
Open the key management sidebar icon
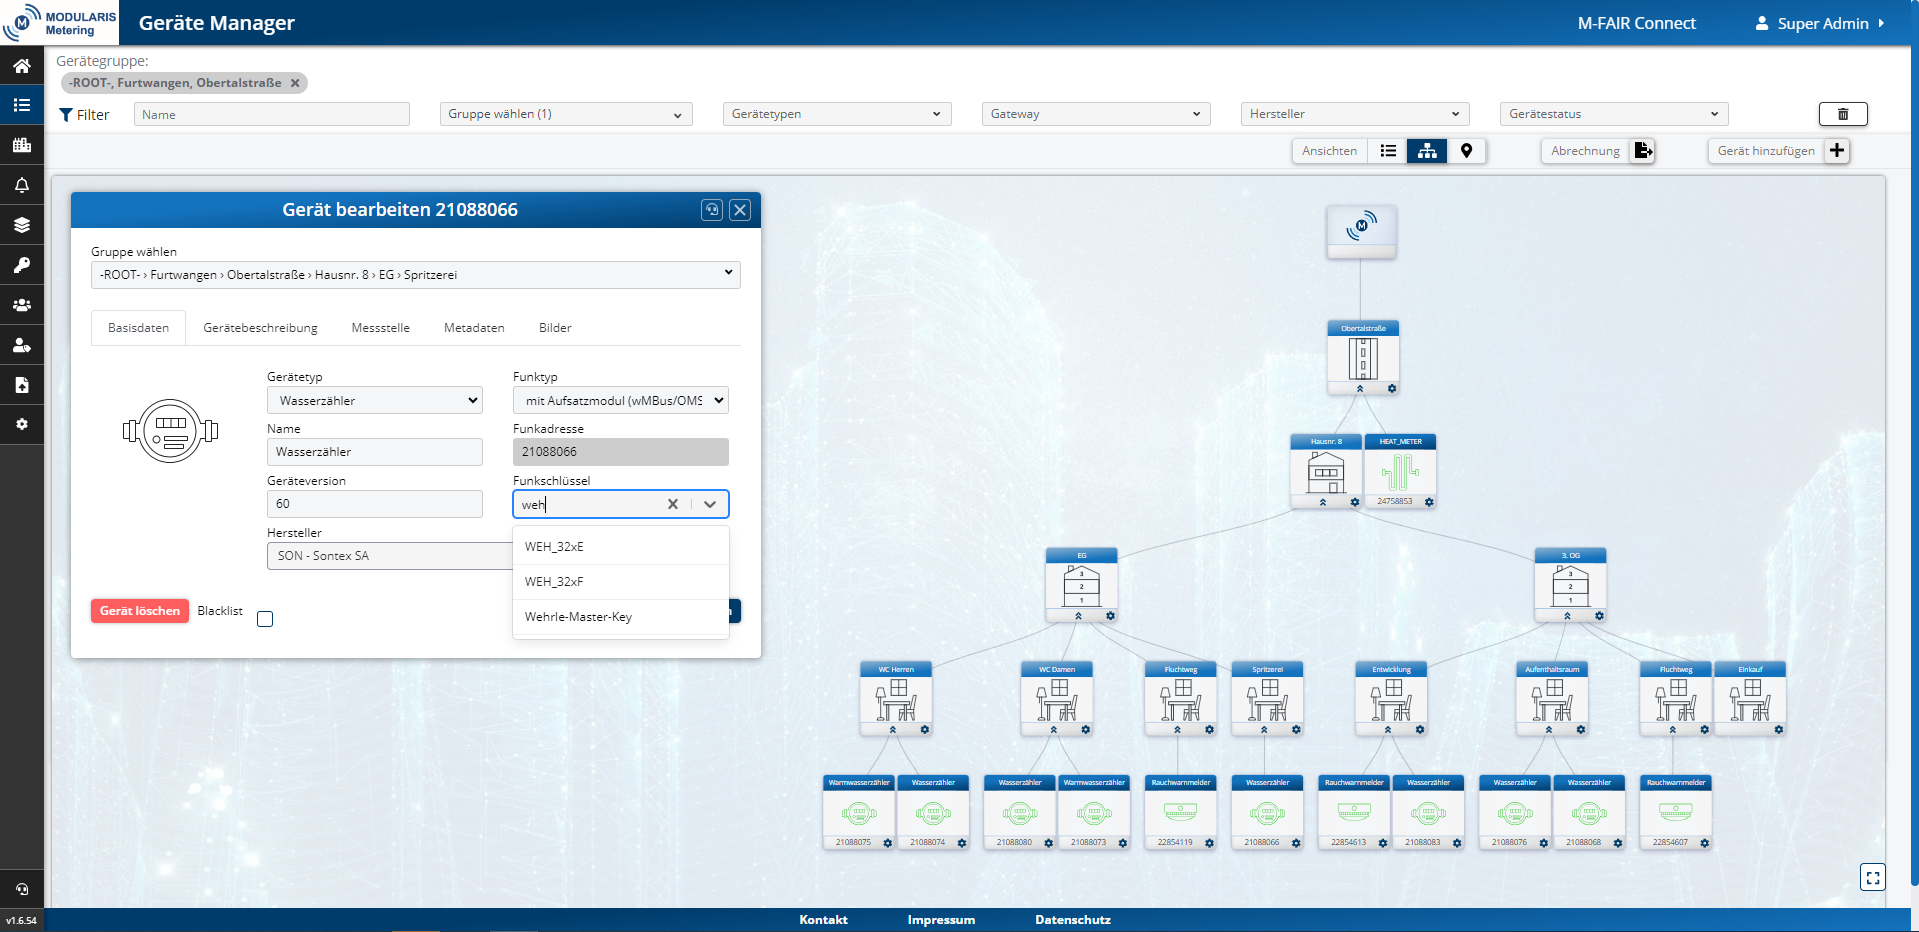21,265
